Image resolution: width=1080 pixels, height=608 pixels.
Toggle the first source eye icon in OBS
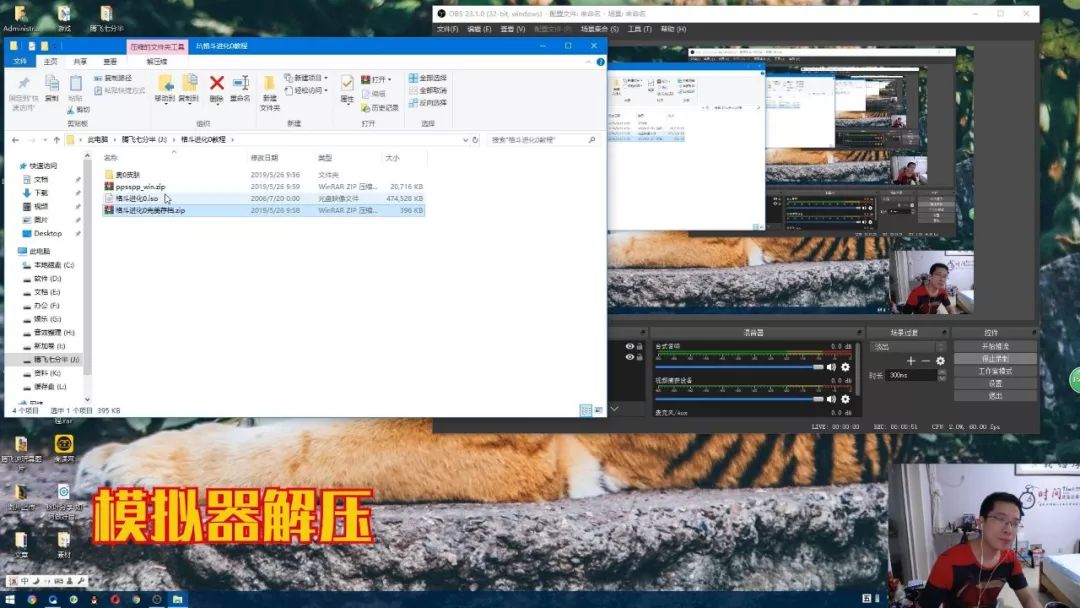[x=629, y=346]
